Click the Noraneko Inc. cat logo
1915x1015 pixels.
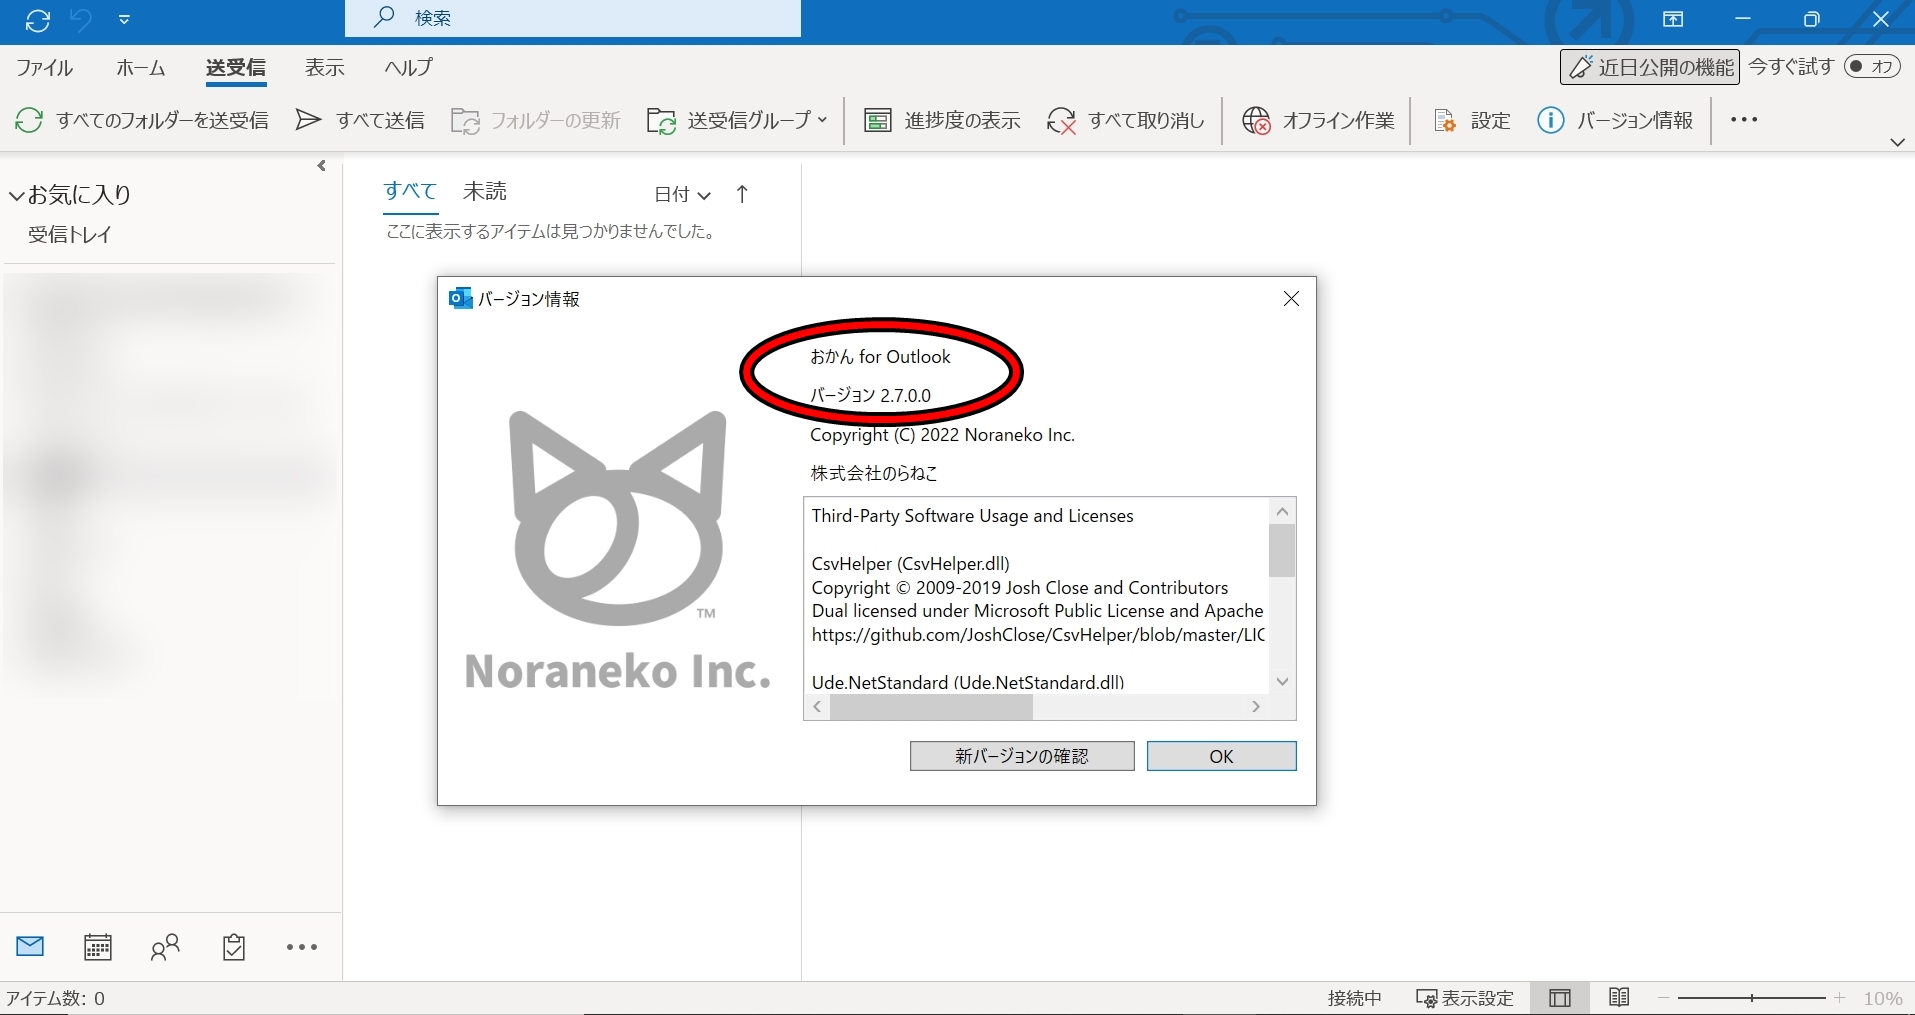(x=618, y=517)
